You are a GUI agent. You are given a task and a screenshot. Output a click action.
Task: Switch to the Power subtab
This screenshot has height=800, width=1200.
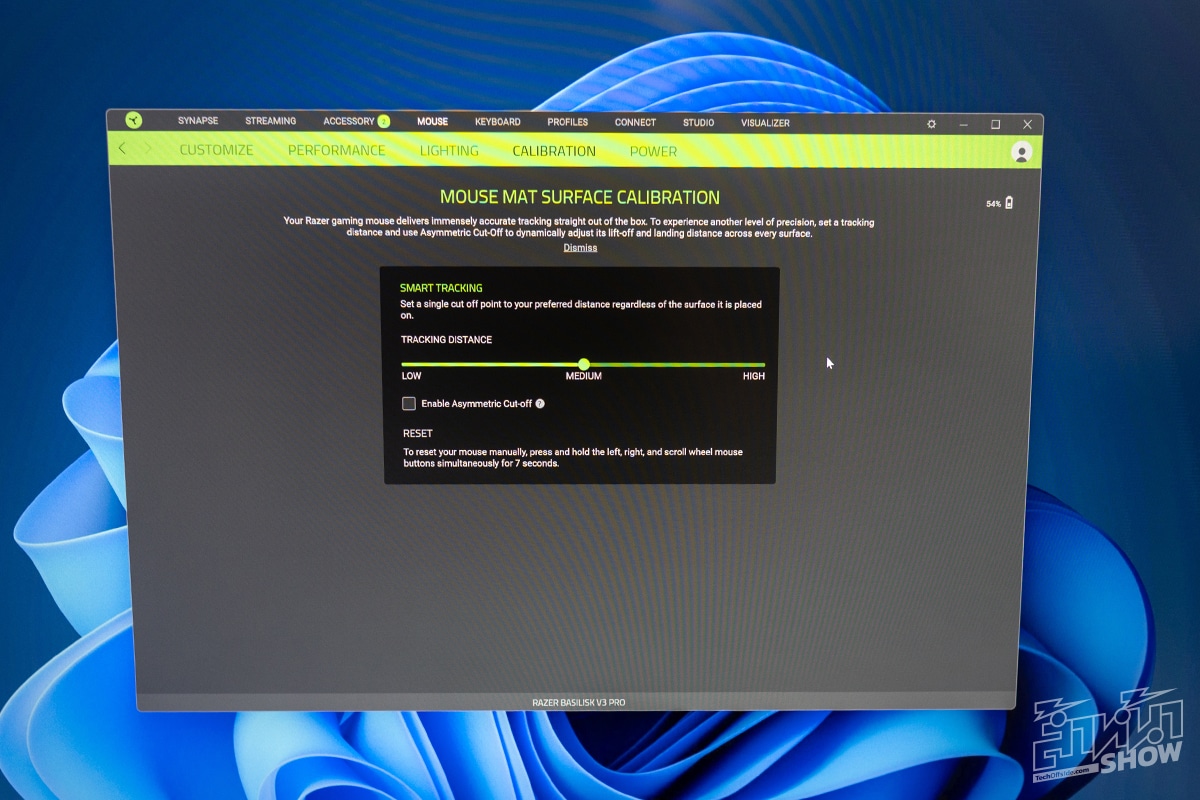click(x=653, y=152)
